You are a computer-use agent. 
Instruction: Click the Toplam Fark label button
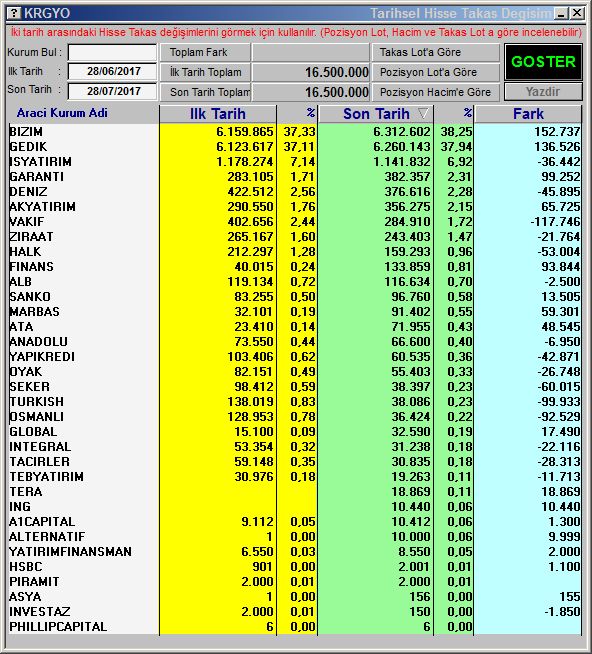[205, 52]
